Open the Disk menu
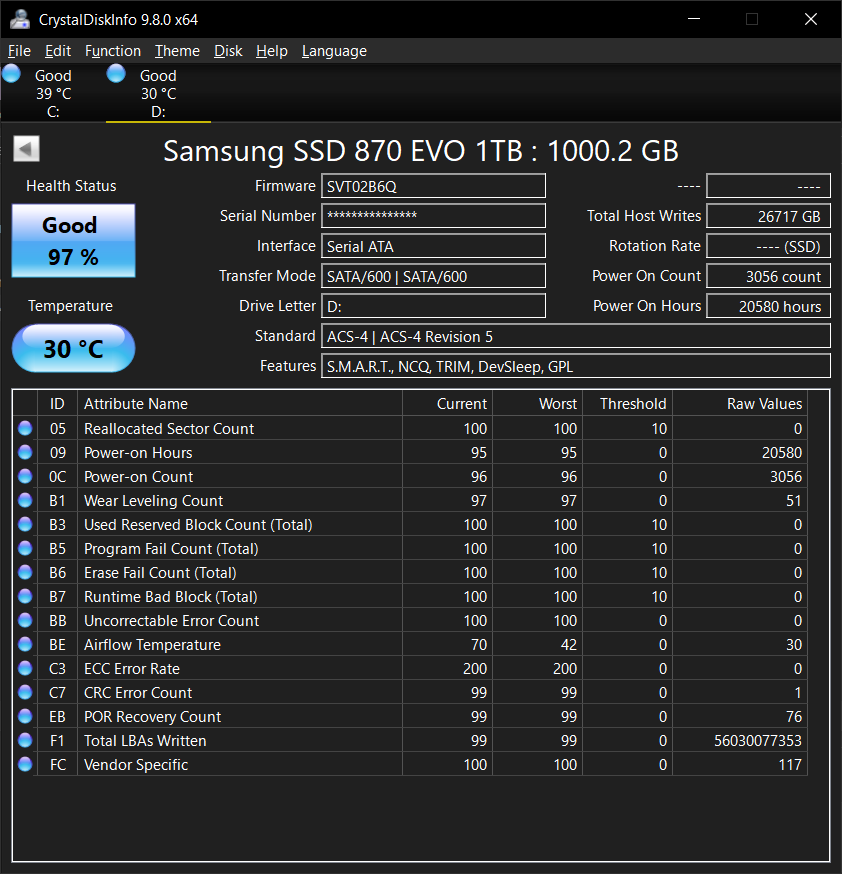842x874 pixels. (x=228, y=51)
